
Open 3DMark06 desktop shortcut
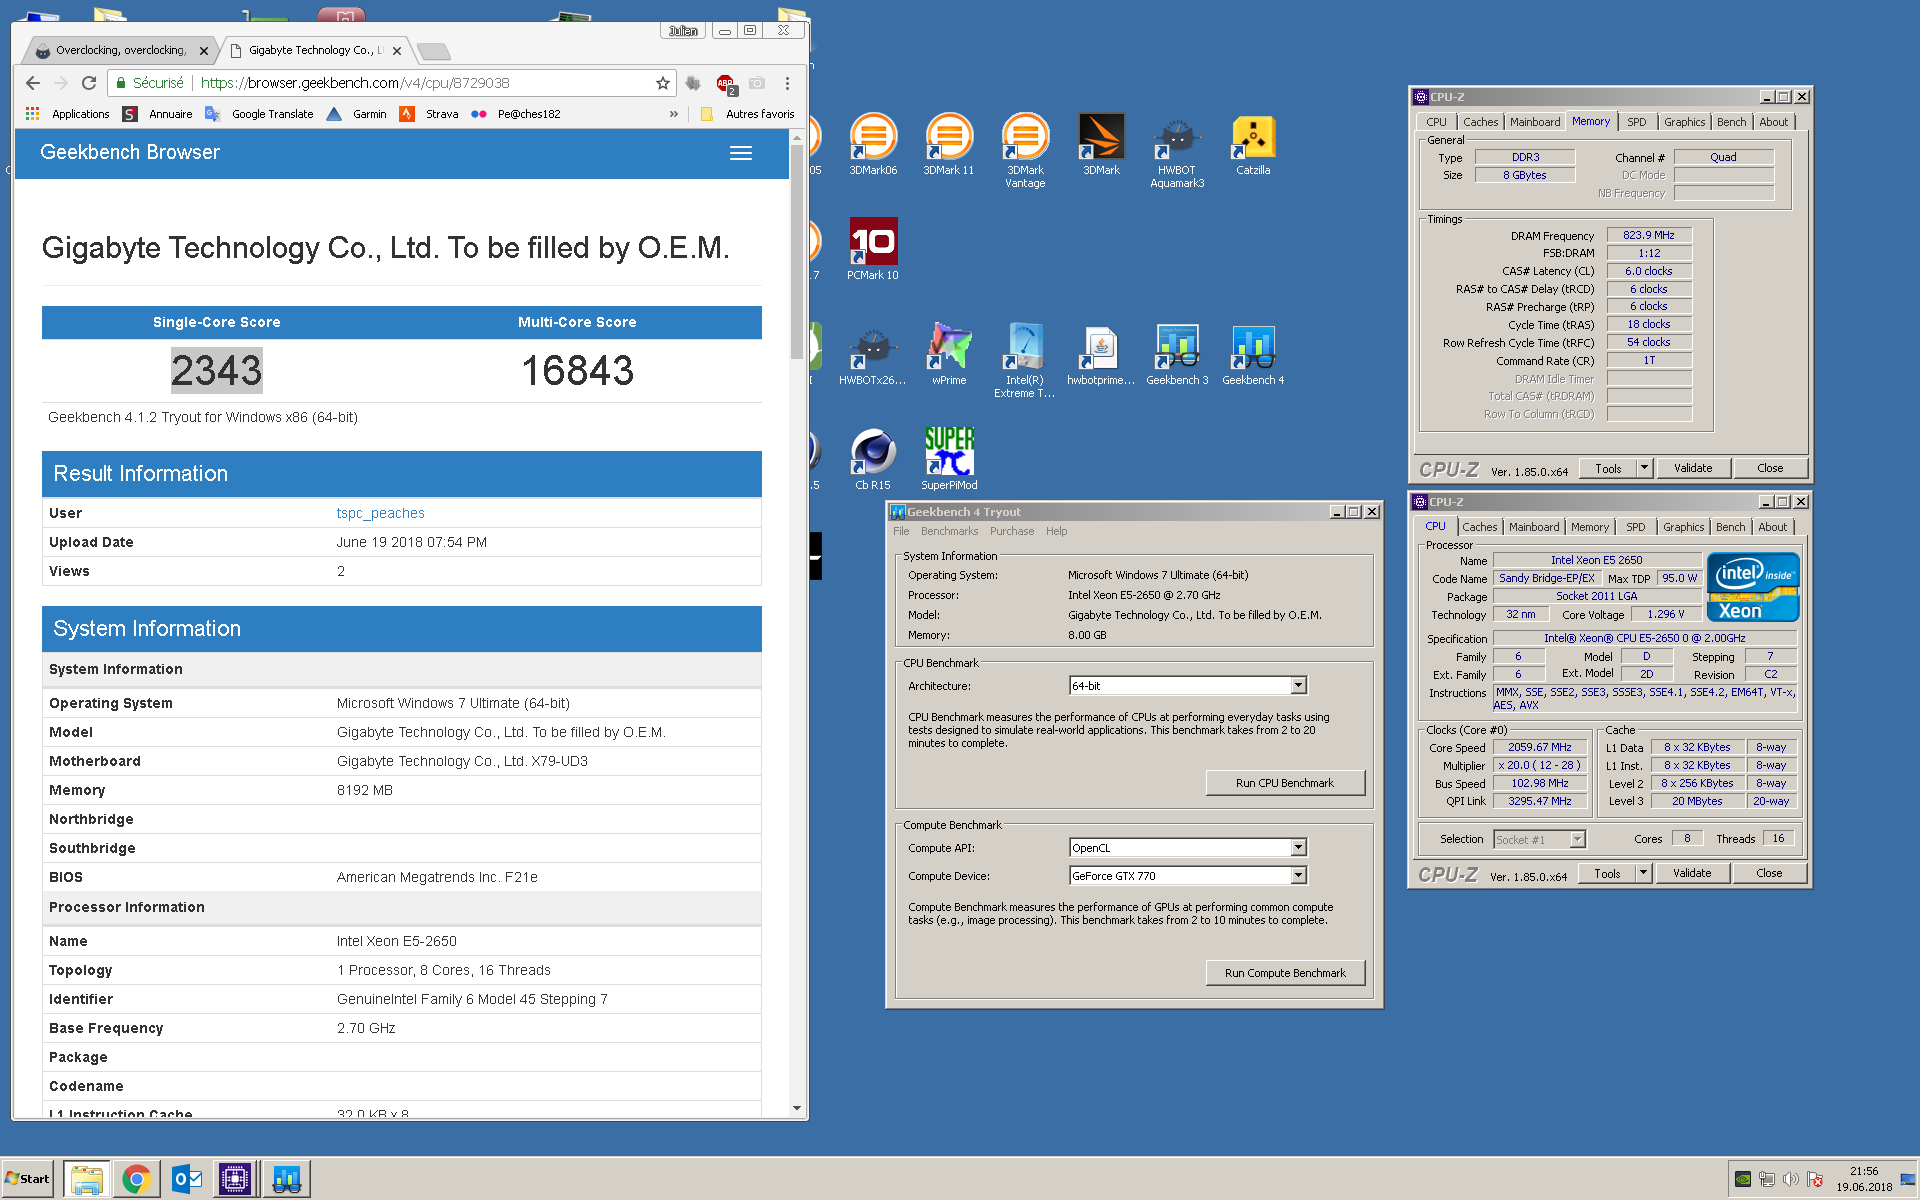click(873, 145)
